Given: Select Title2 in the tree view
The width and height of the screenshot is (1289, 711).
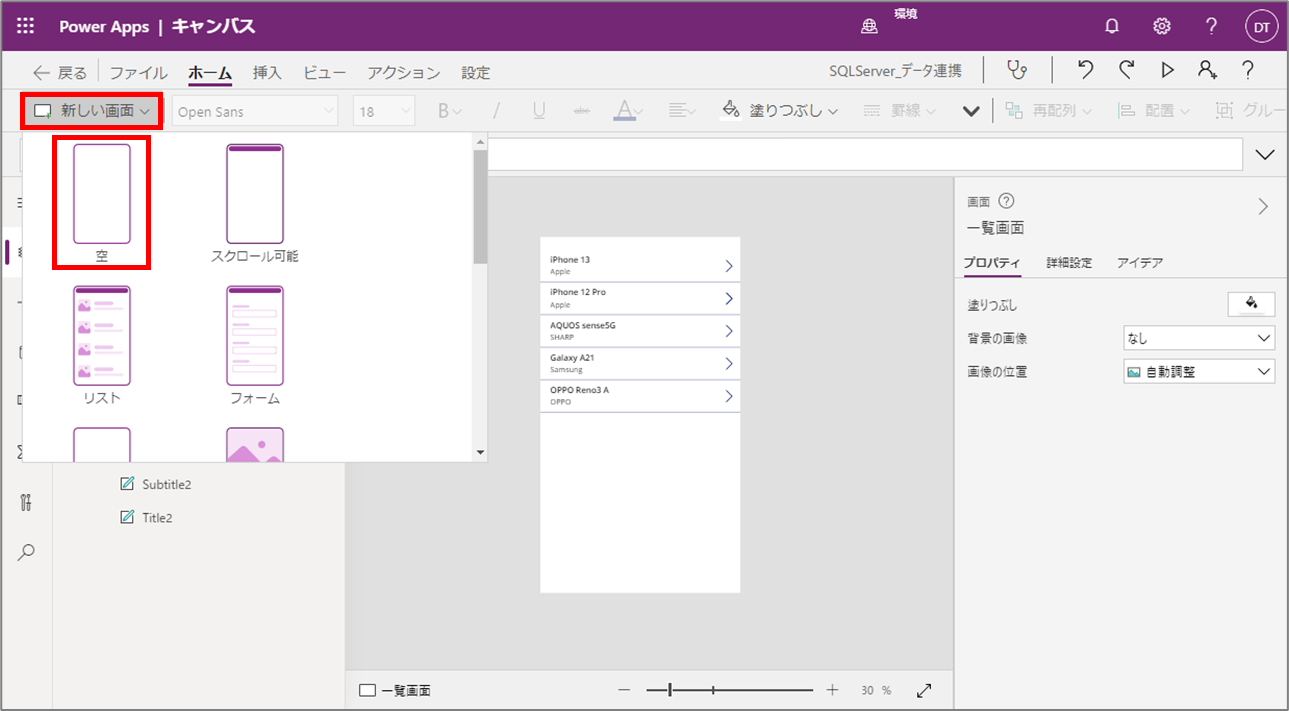Looking at the screenshot, I should 157,517.
